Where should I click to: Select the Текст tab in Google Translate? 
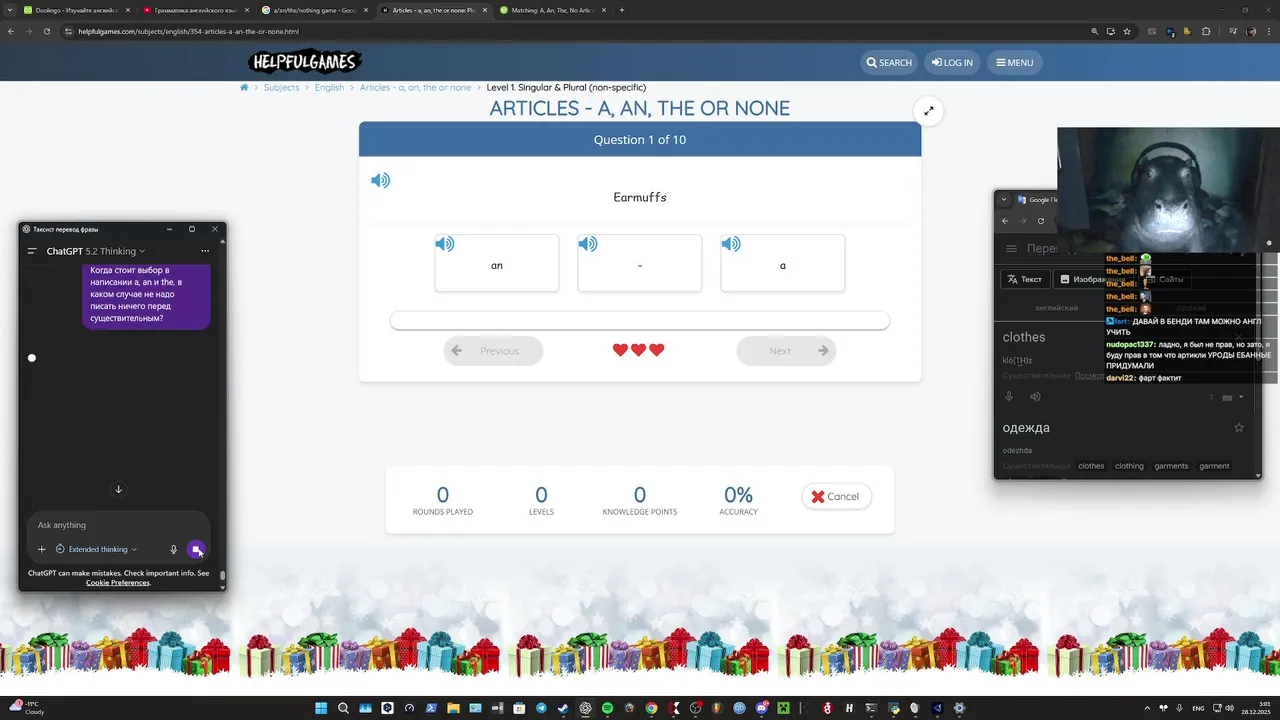pyautogui.click(x=1025, y=279)
